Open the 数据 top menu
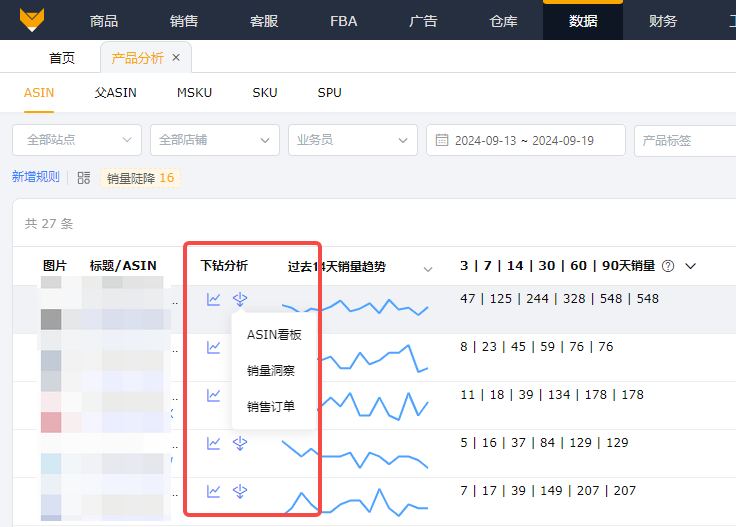The width and height of the screenshot is (736, 527). tap(583, 21)
